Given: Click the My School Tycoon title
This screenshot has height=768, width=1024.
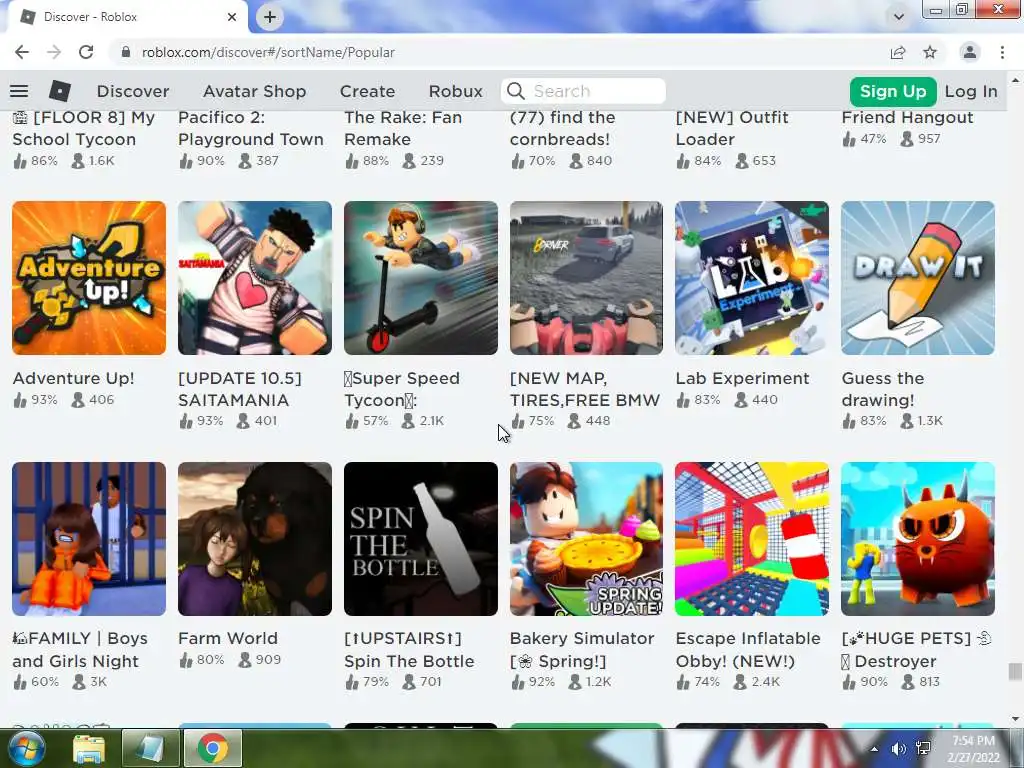Looking at the screenshot, I should coord(84,128).
